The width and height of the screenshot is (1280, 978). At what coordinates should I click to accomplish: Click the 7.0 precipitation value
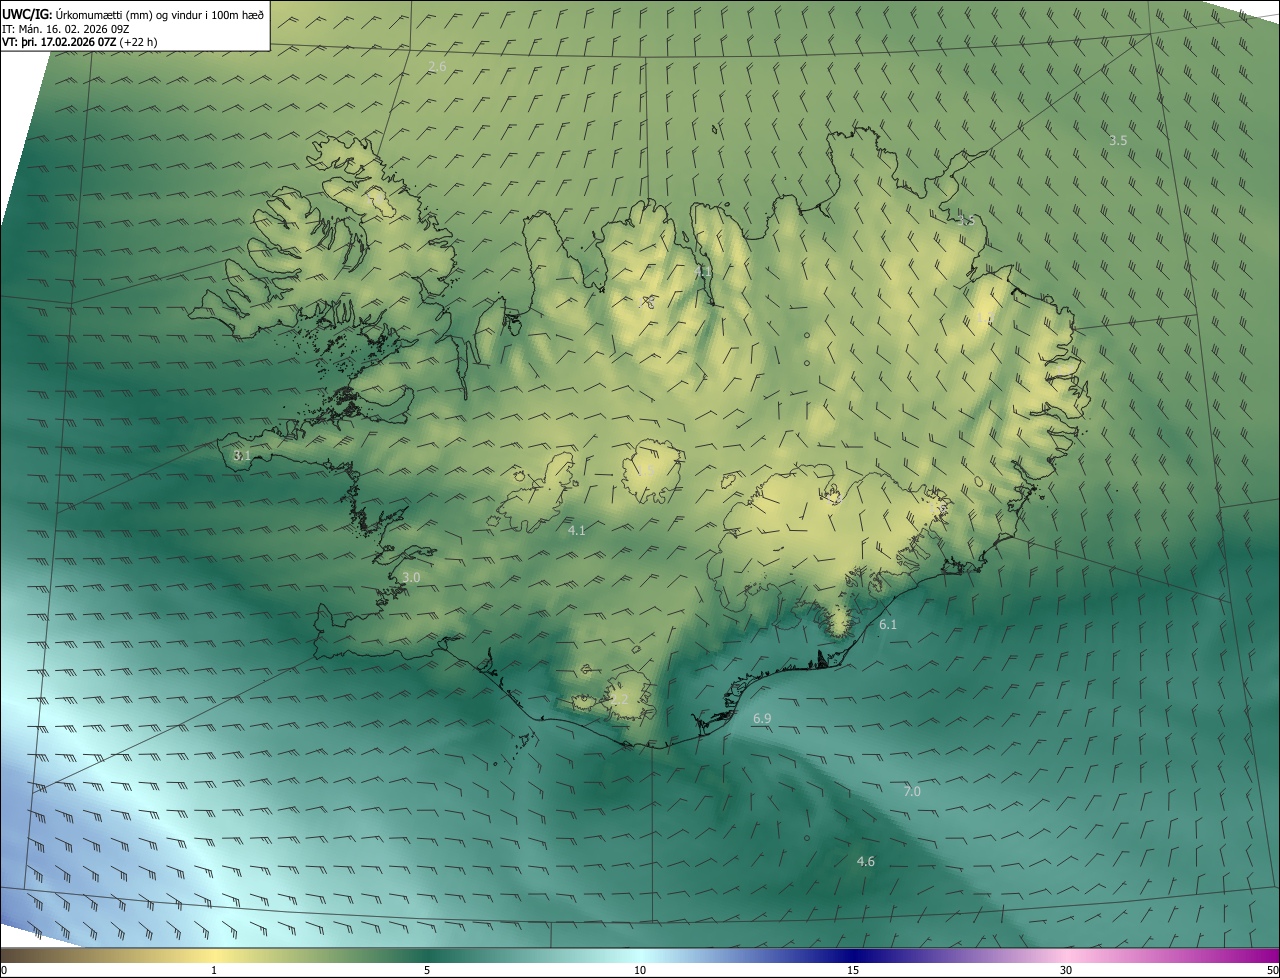tap(912, 792)
